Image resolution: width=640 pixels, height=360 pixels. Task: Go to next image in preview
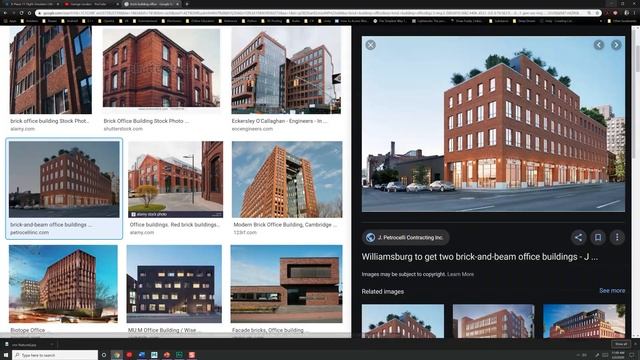pyautogui.click(x=616, y=45)
